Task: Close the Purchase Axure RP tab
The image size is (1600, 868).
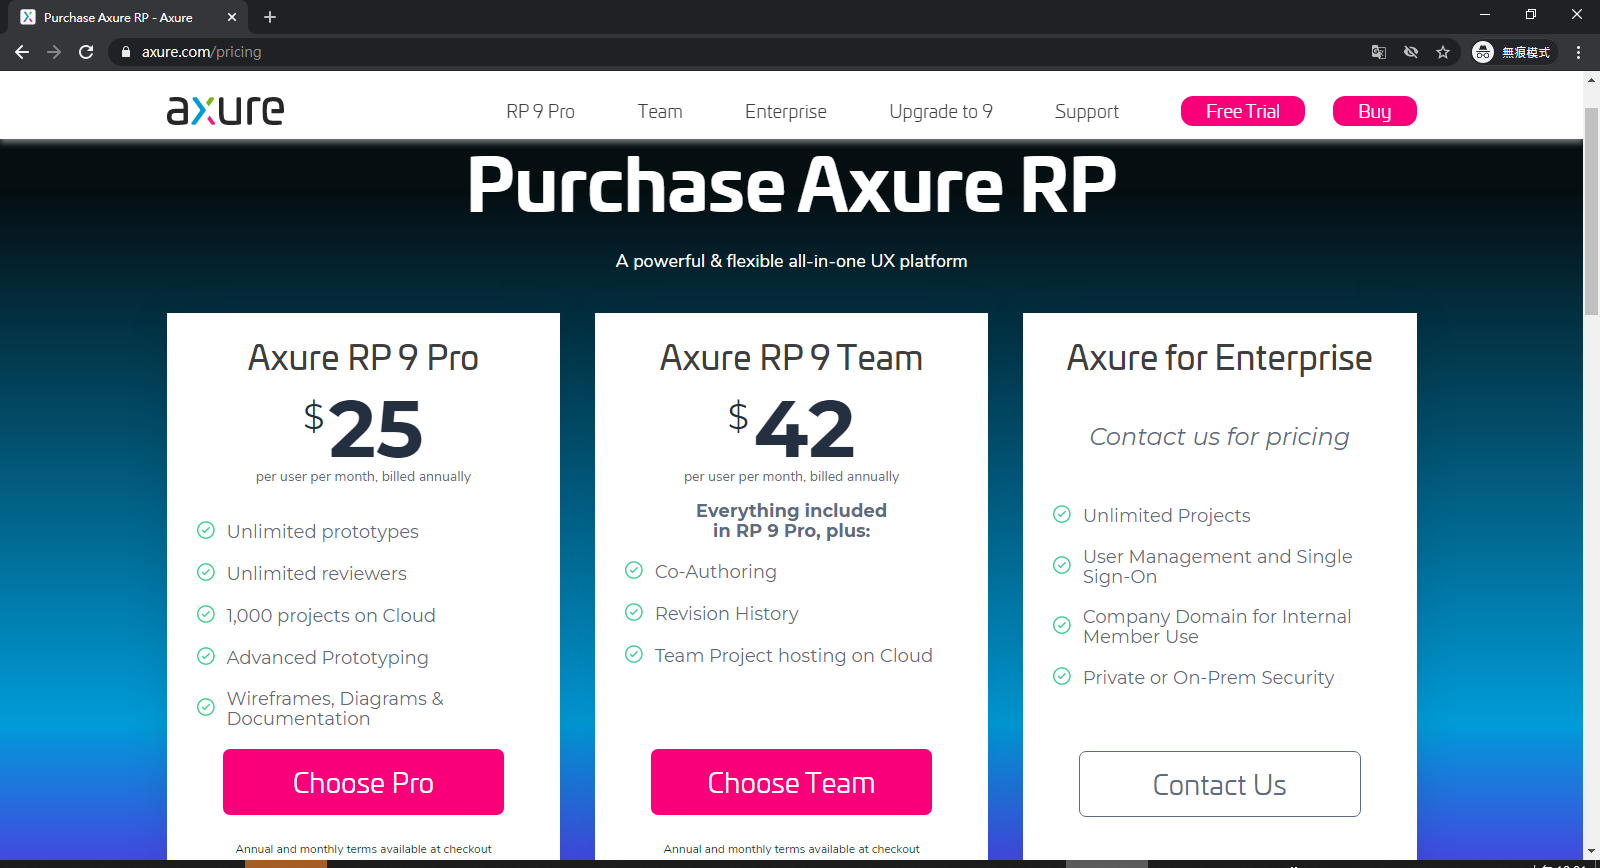Action: (x=232, y=17)
